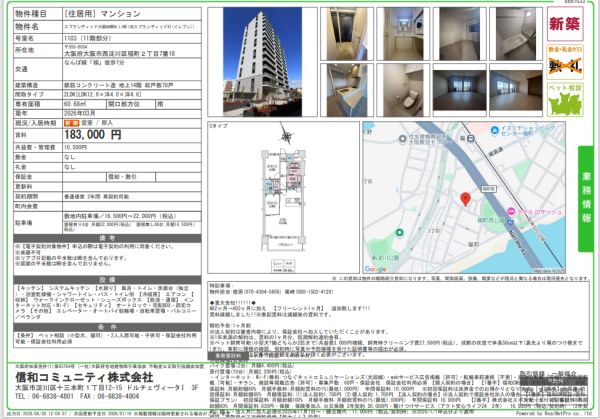Click the red 新築 badge
Image resolution: width=600 pixels, height=419 pixels.
pyautogui.click(x=565, y=24)
